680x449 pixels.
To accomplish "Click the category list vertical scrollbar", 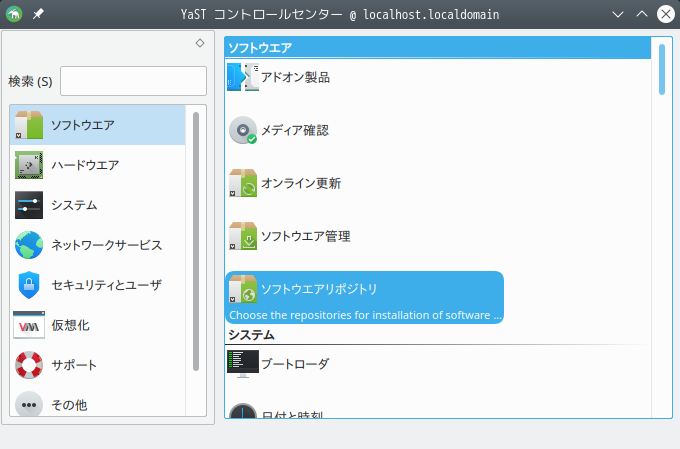I will coord(196,241).
